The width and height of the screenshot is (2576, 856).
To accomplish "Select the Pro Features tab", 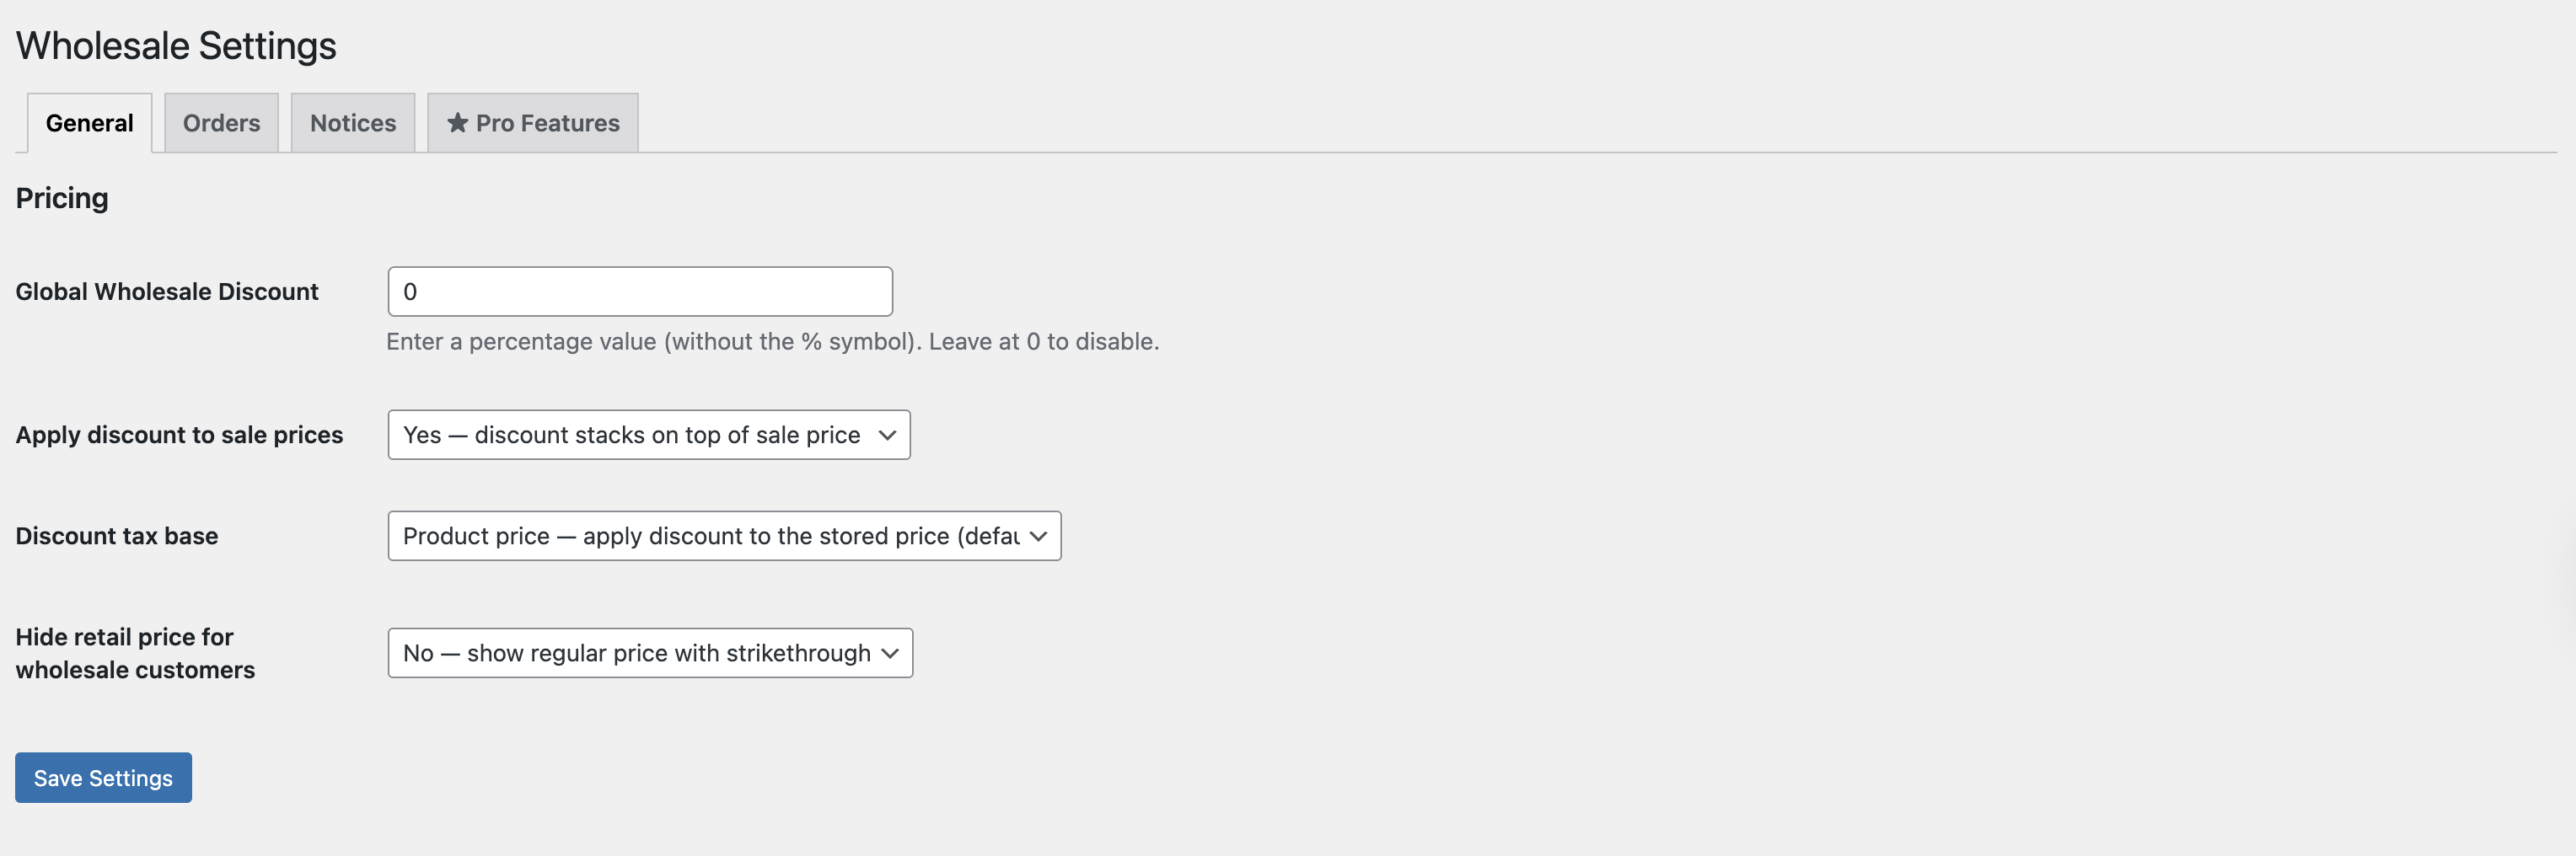I will 531,122.
